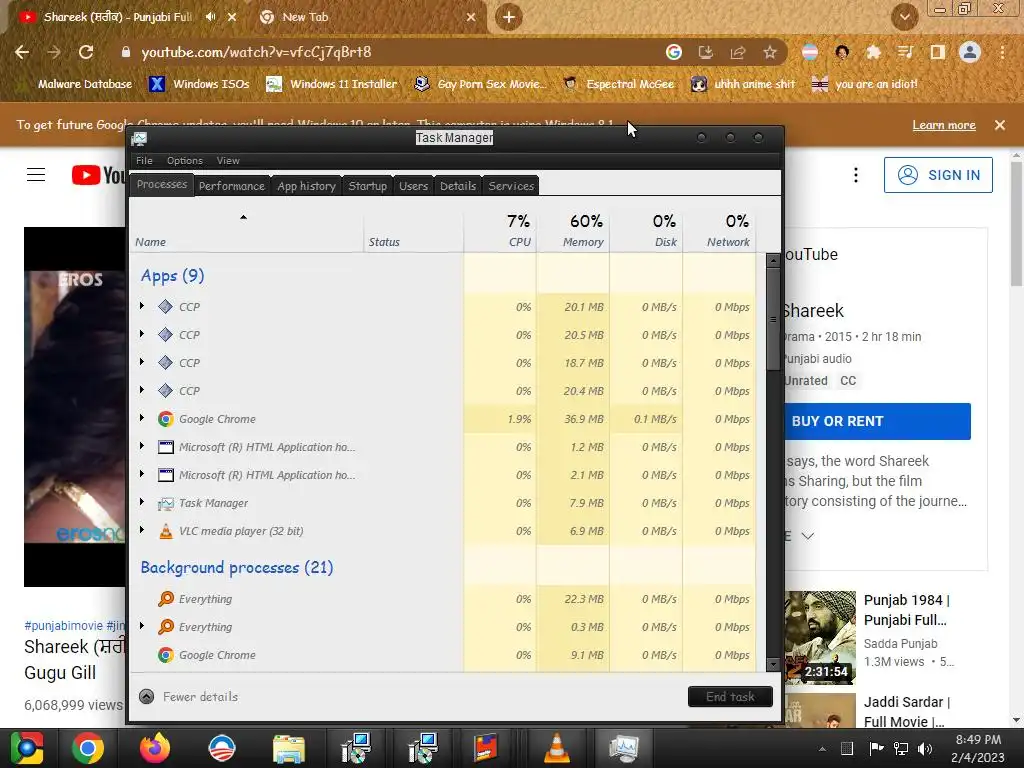Expand second Everything background process
Viewport: 1024px width, 768px height.
(x=142, y=626)
